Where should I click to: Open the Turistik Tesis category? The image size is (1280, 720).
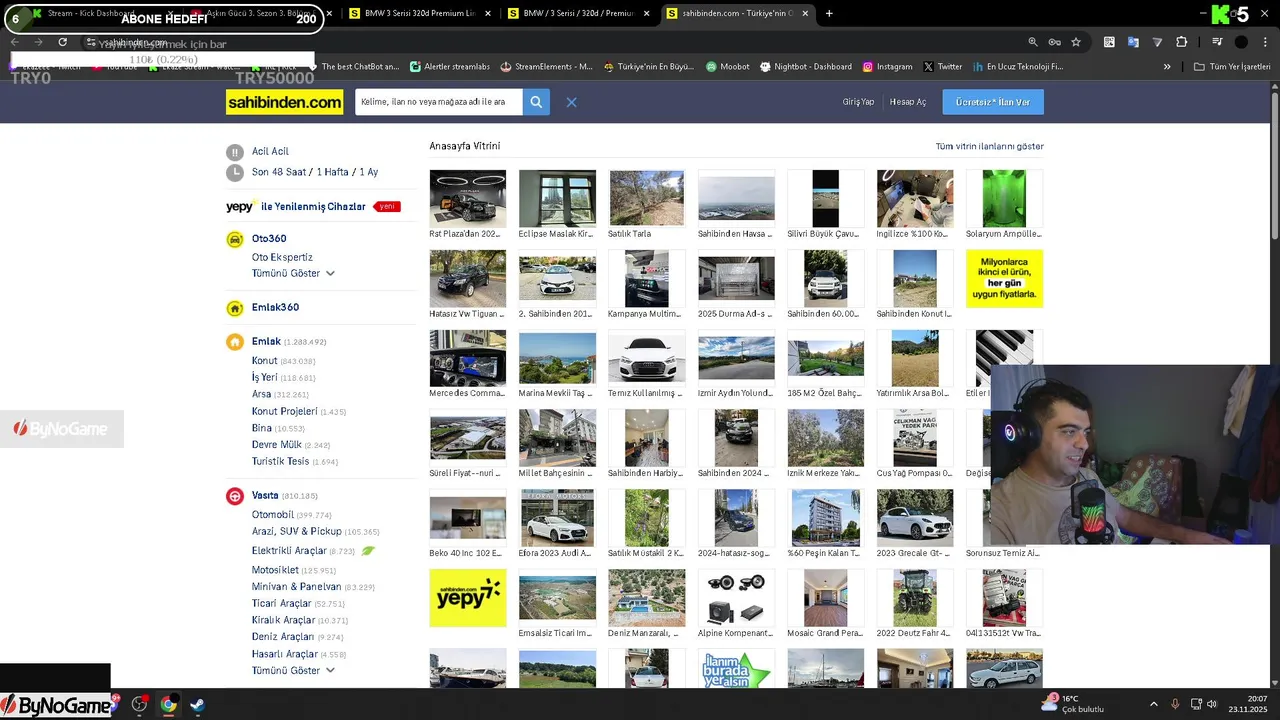281,462
